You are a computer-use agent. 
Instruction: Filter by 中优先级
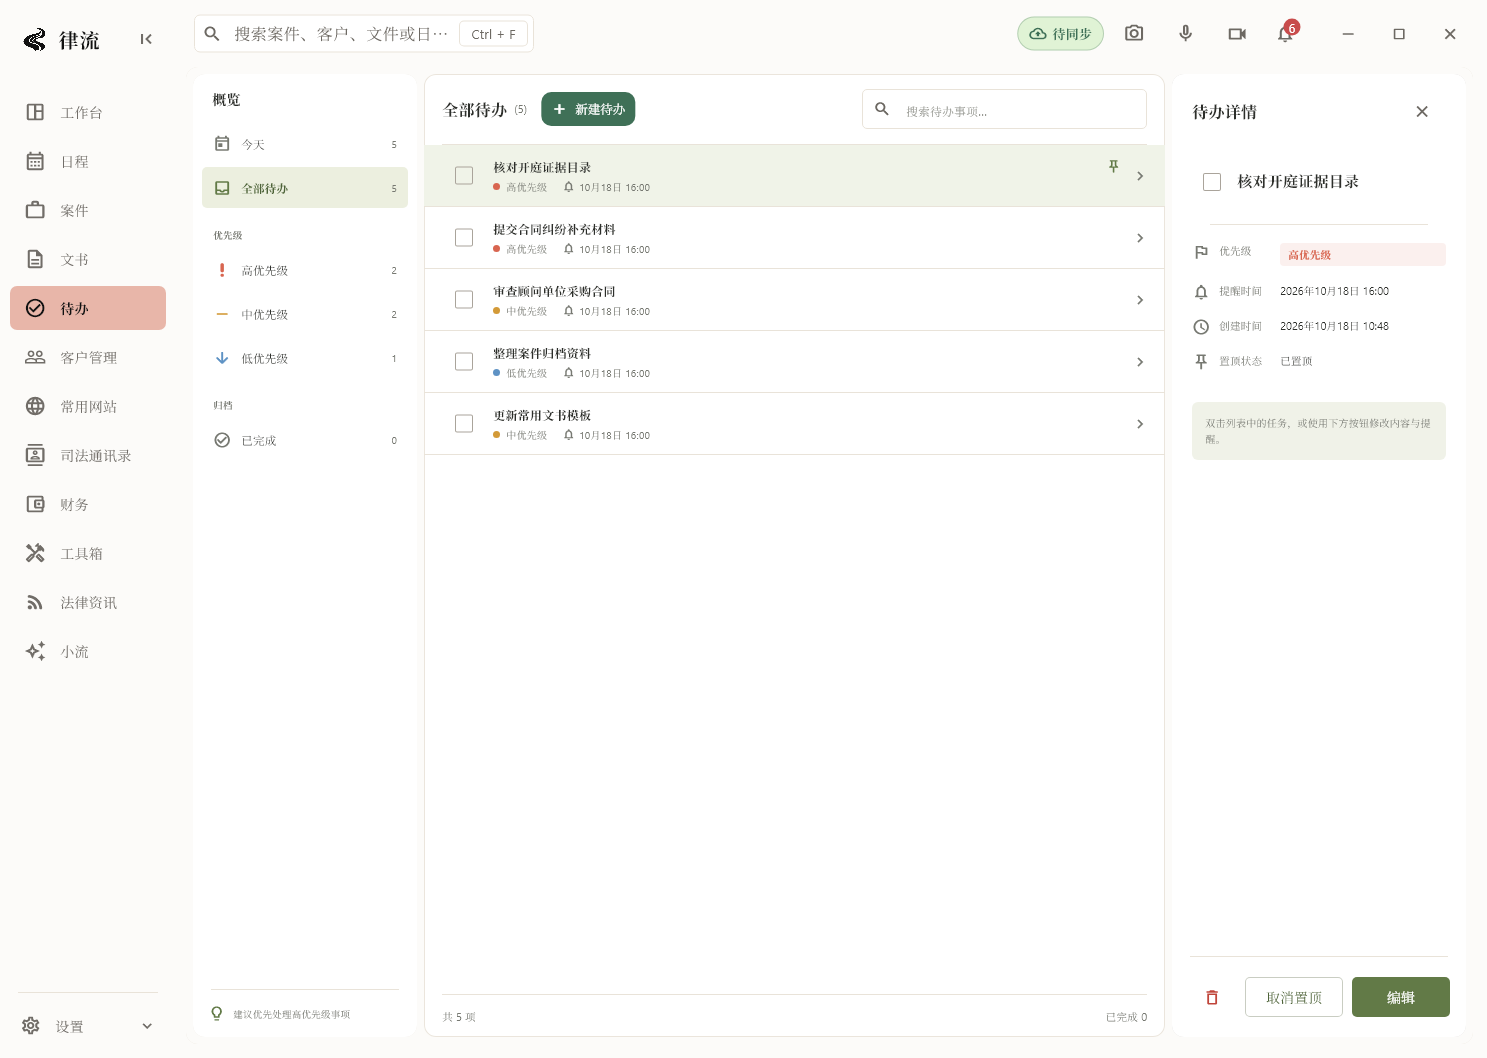point(305,314)
